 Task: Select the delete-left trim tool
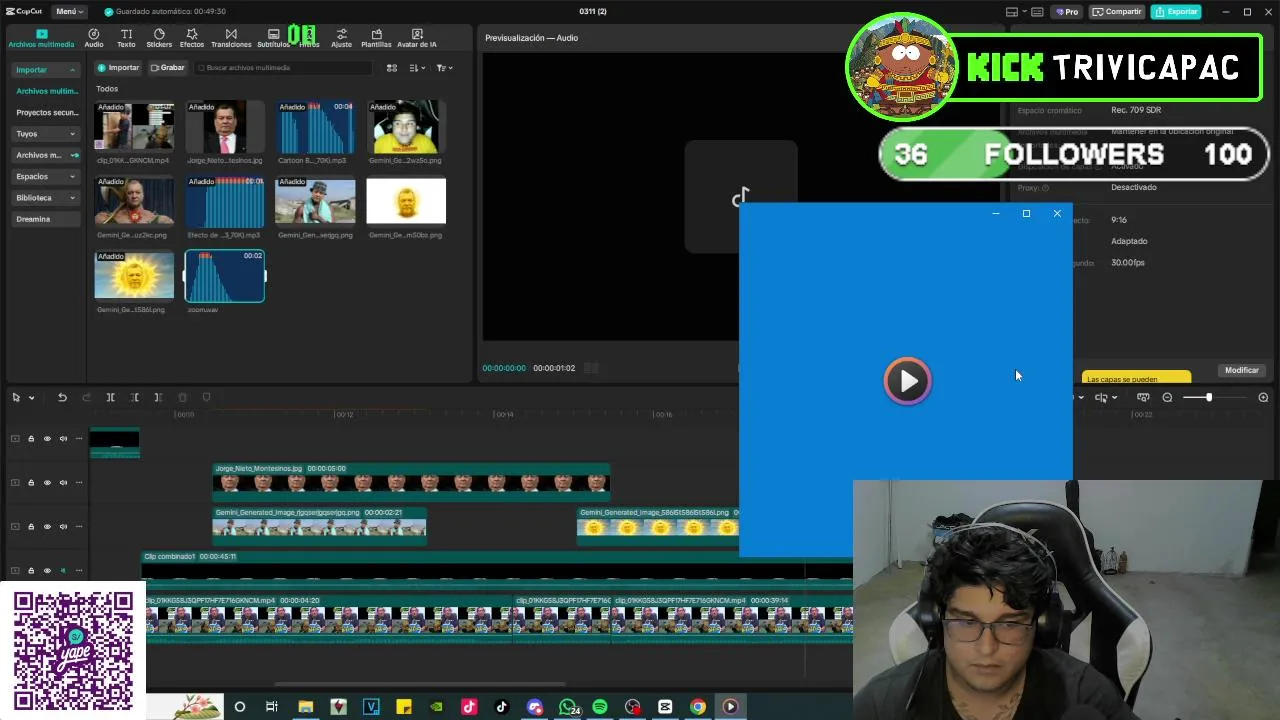click(x=134, y=397)
